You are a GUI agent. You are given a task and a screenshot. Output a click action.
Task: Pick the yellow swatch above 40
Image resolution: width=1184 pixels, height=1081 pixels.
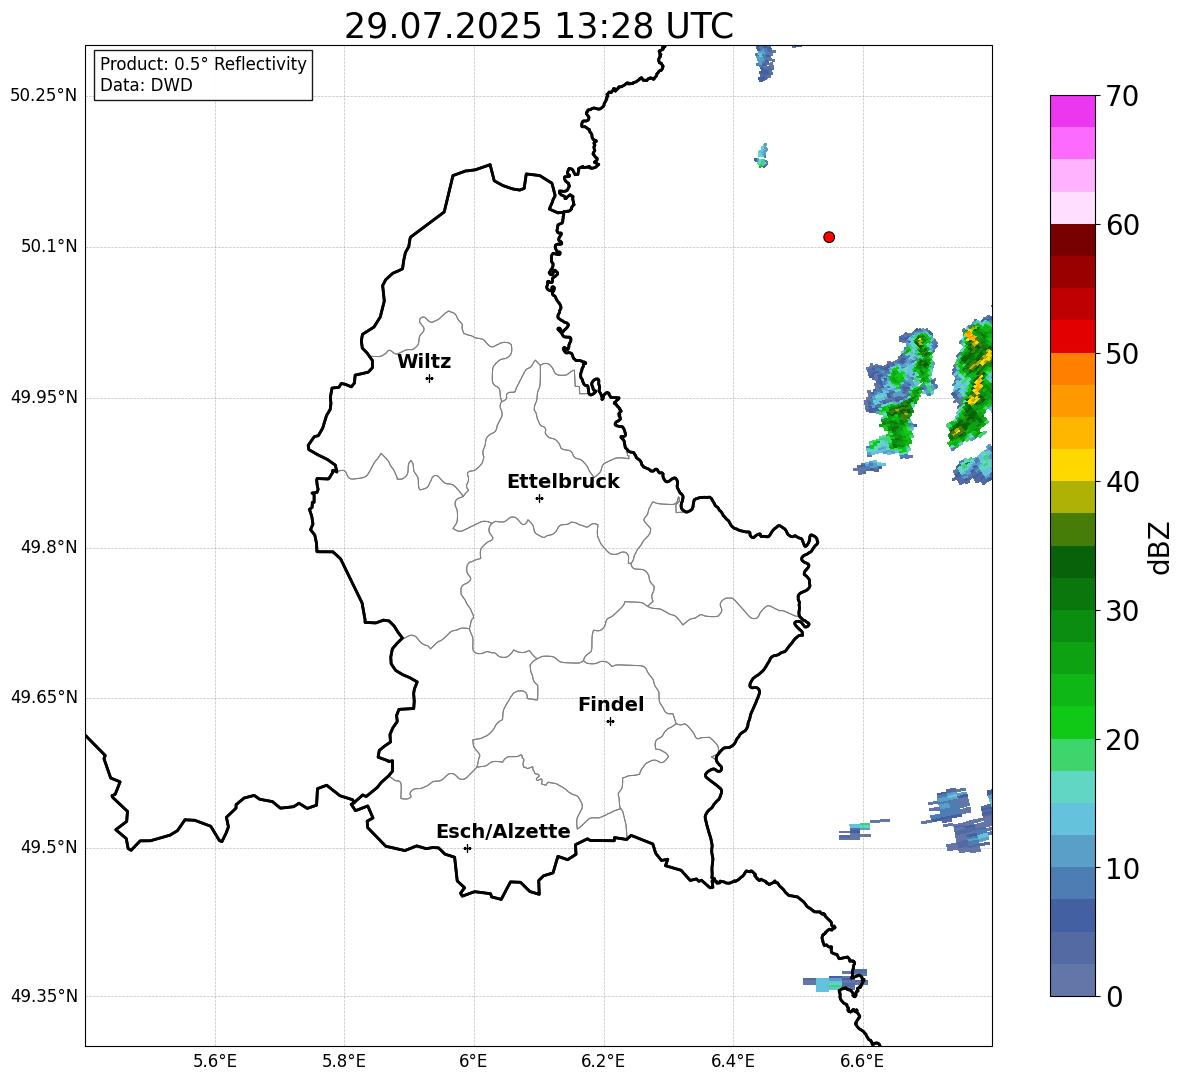pyautogui.click(x=1073, y=466)
